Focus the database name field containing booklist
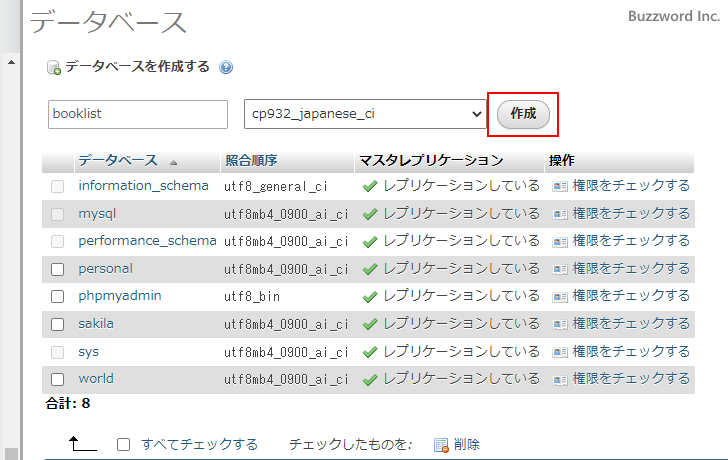The width and height of the screenshot is (728, 460). click(138, 114)
